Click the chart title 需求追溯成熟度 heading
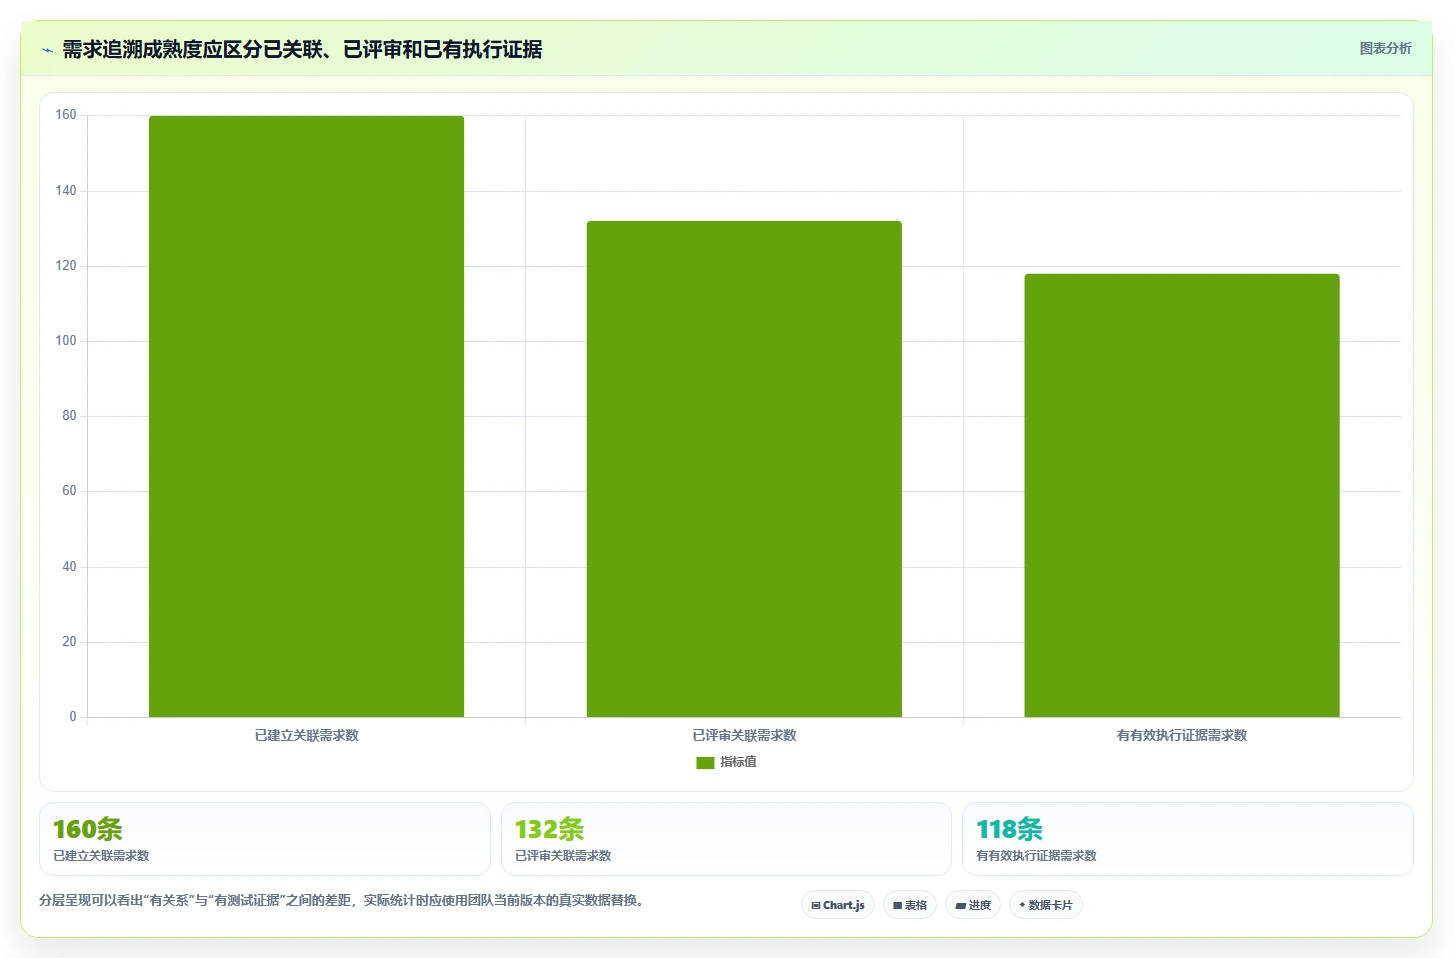The image size is (1453, 958). click(302, 49)
